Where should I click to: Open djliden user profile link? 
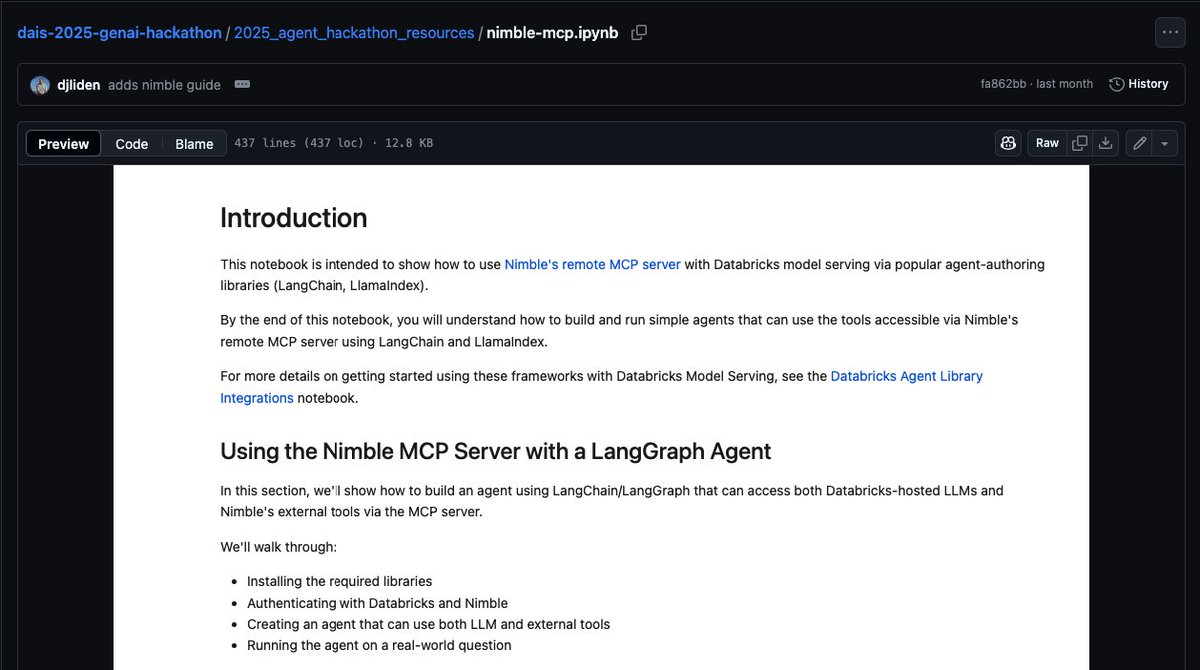click(x=79, y=85)
